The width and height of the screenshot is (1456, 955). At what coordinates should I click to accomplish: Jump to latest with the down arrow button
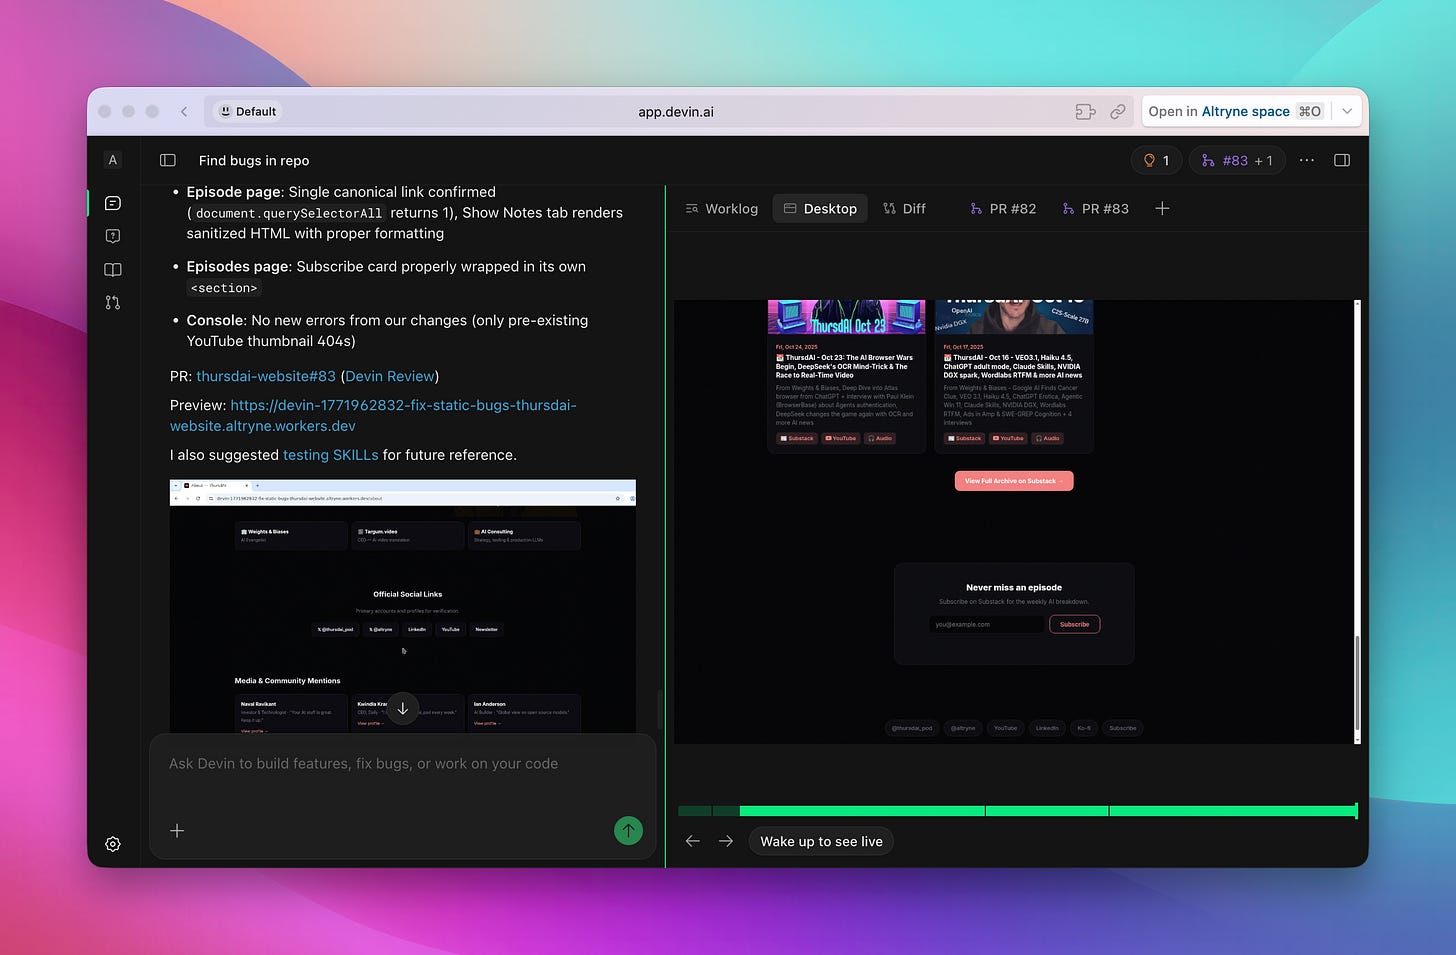pyautogui.click(x=403, y=709)
